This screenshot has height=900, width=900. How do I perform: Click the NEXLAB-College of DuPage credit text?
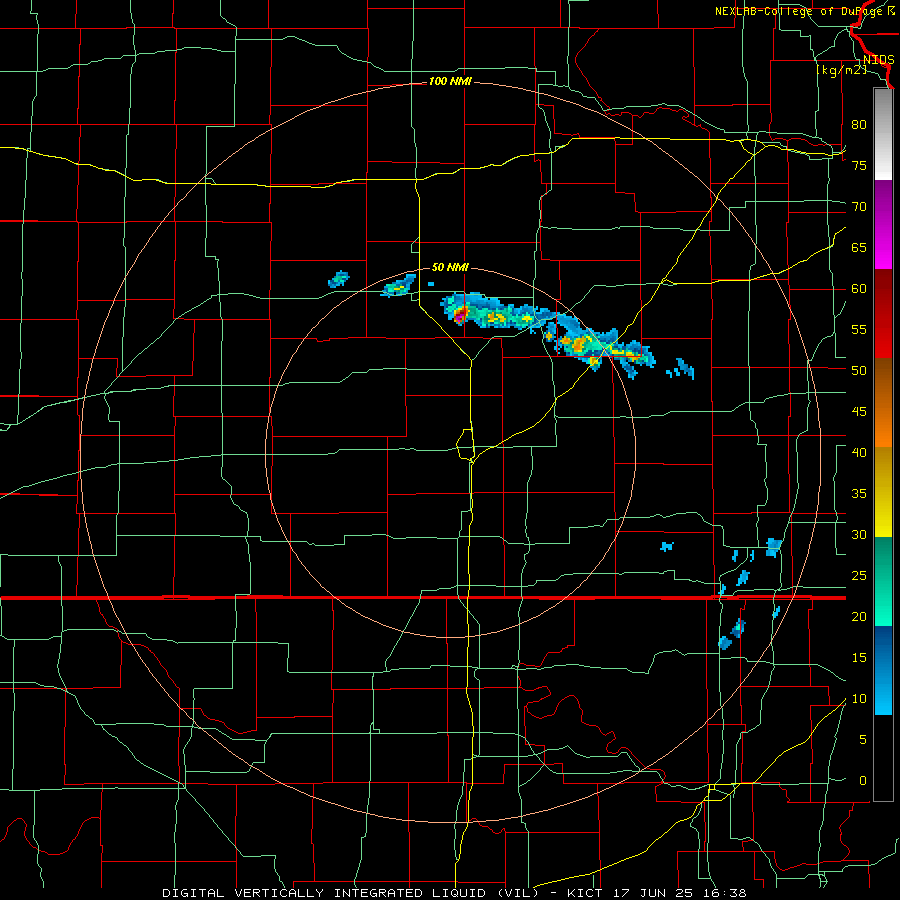[804, 11]
